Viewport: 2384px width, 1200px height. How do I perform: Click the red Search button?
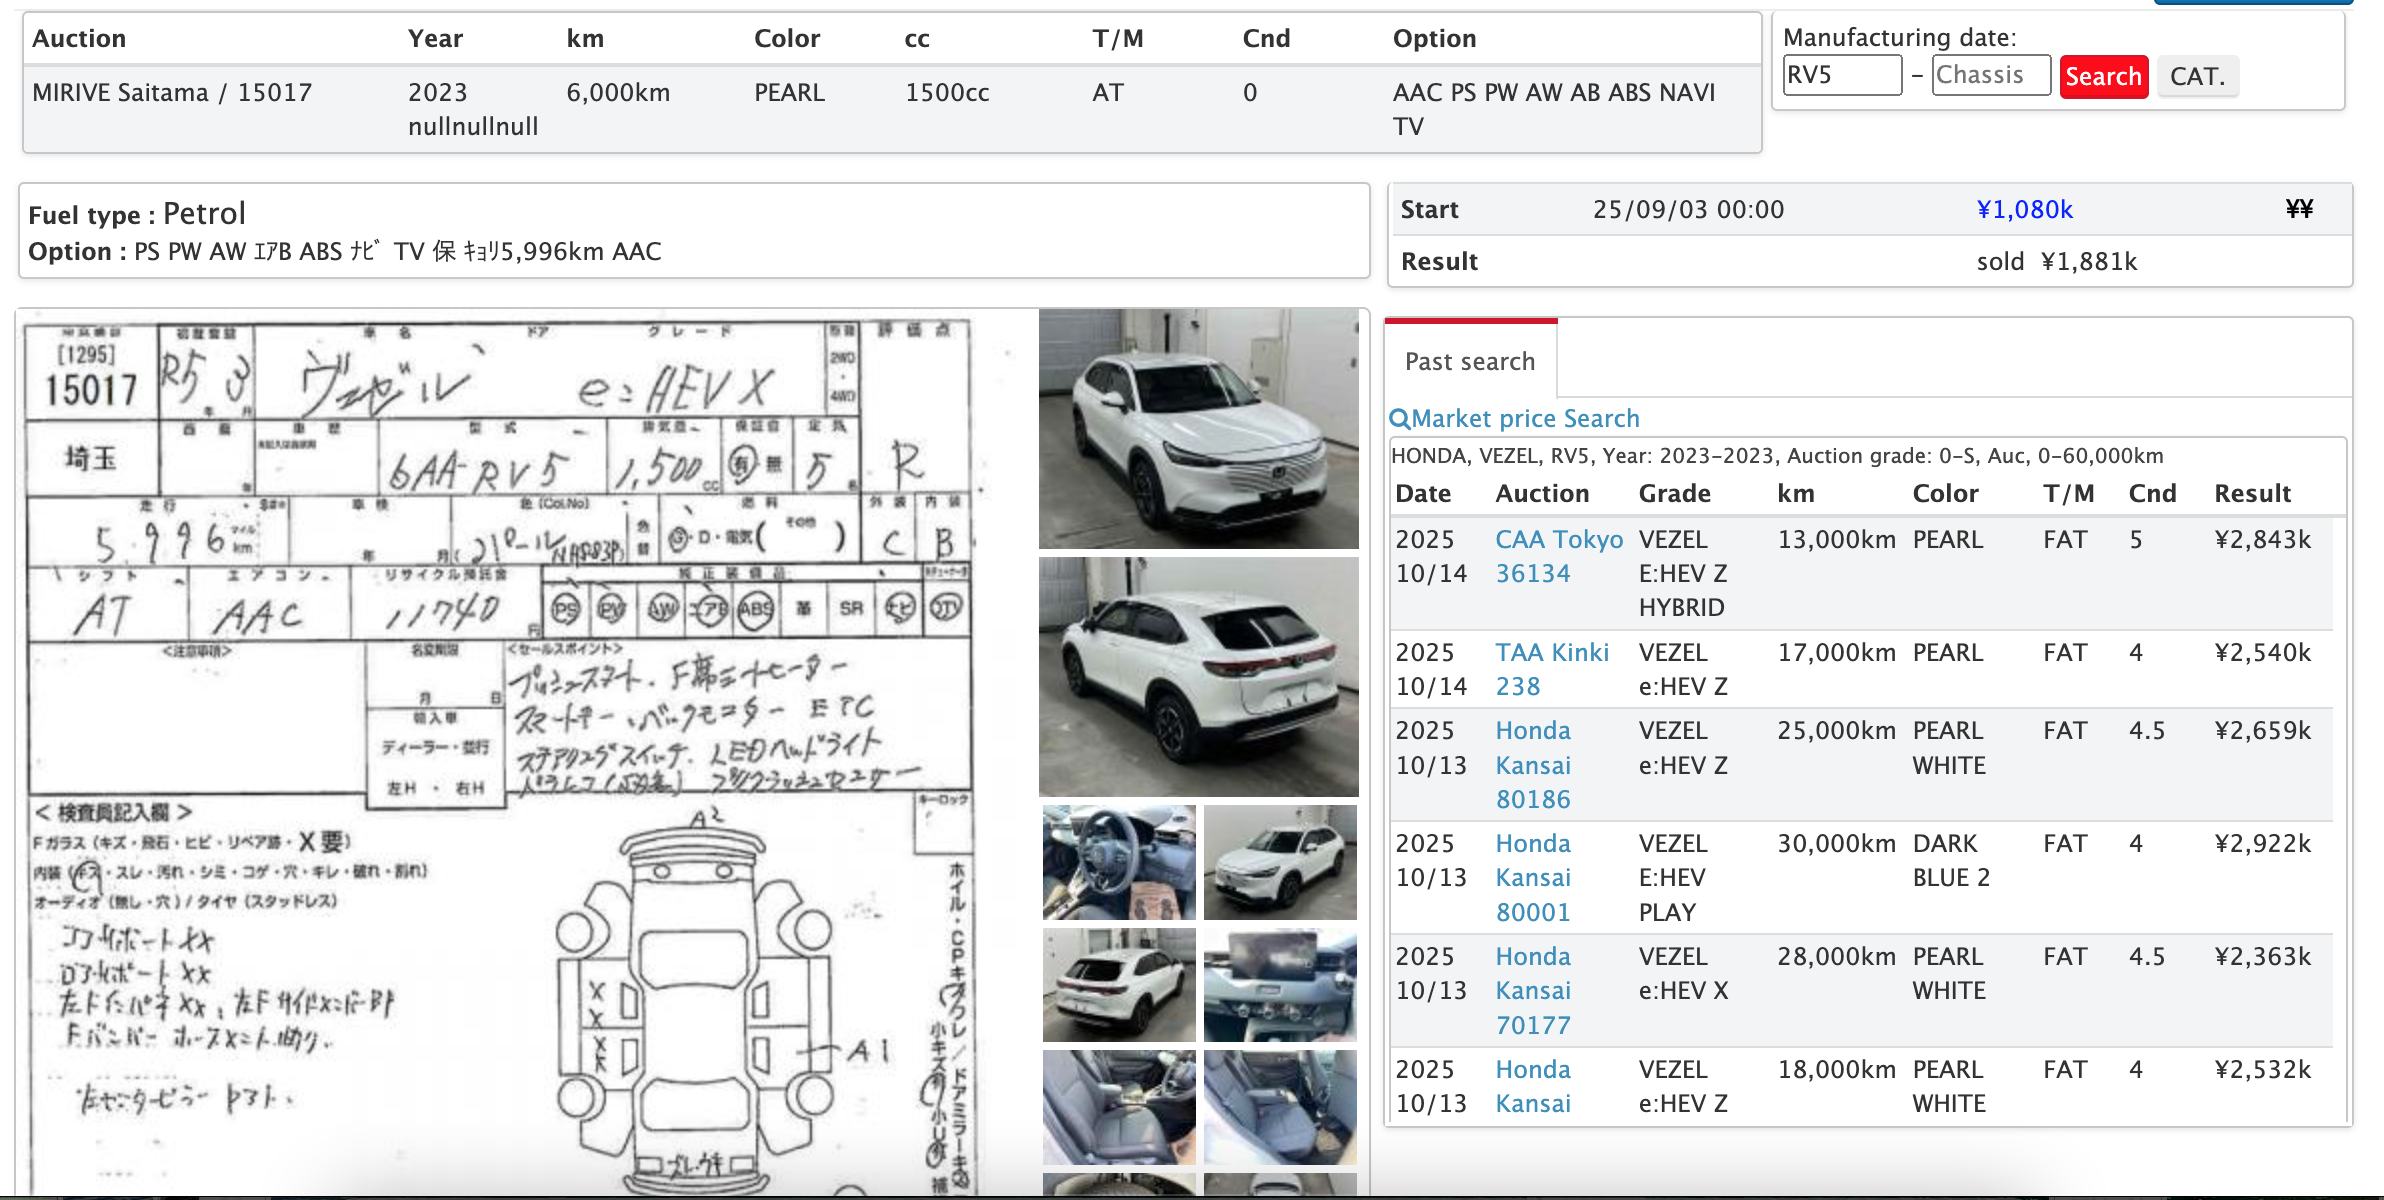[x=2103, y=77]
